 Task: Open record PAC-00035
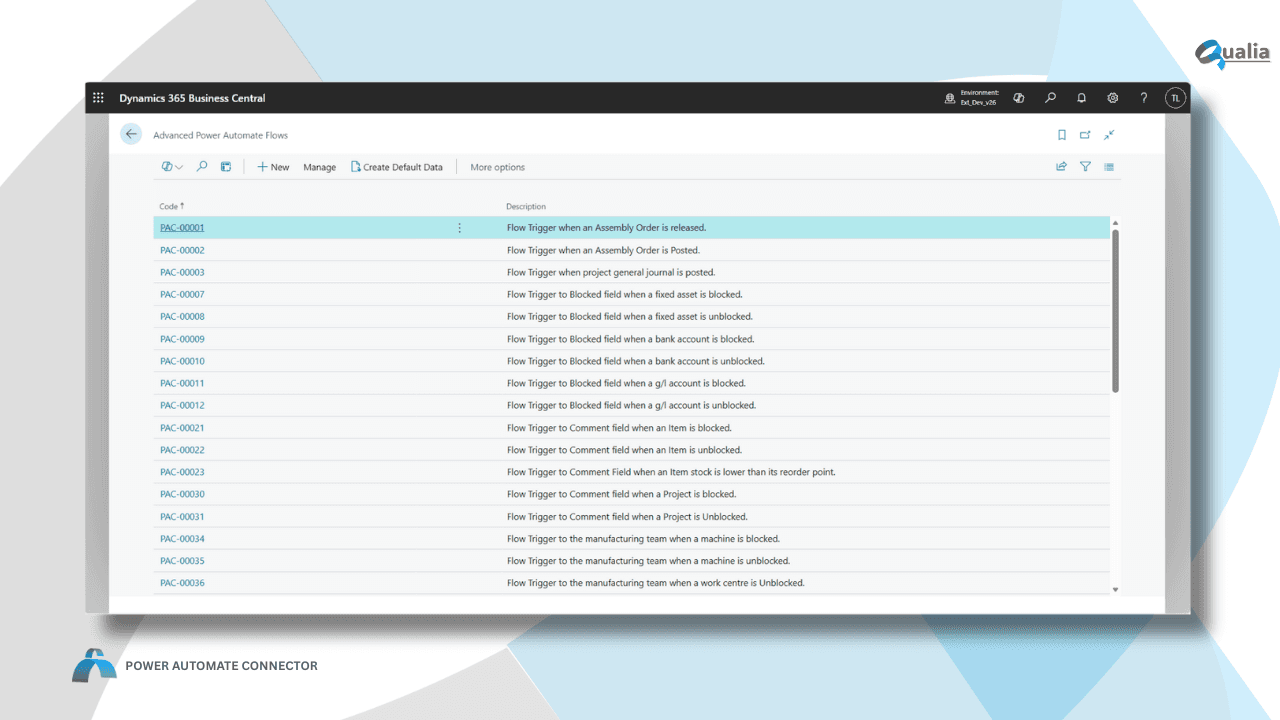pos(182,561)
